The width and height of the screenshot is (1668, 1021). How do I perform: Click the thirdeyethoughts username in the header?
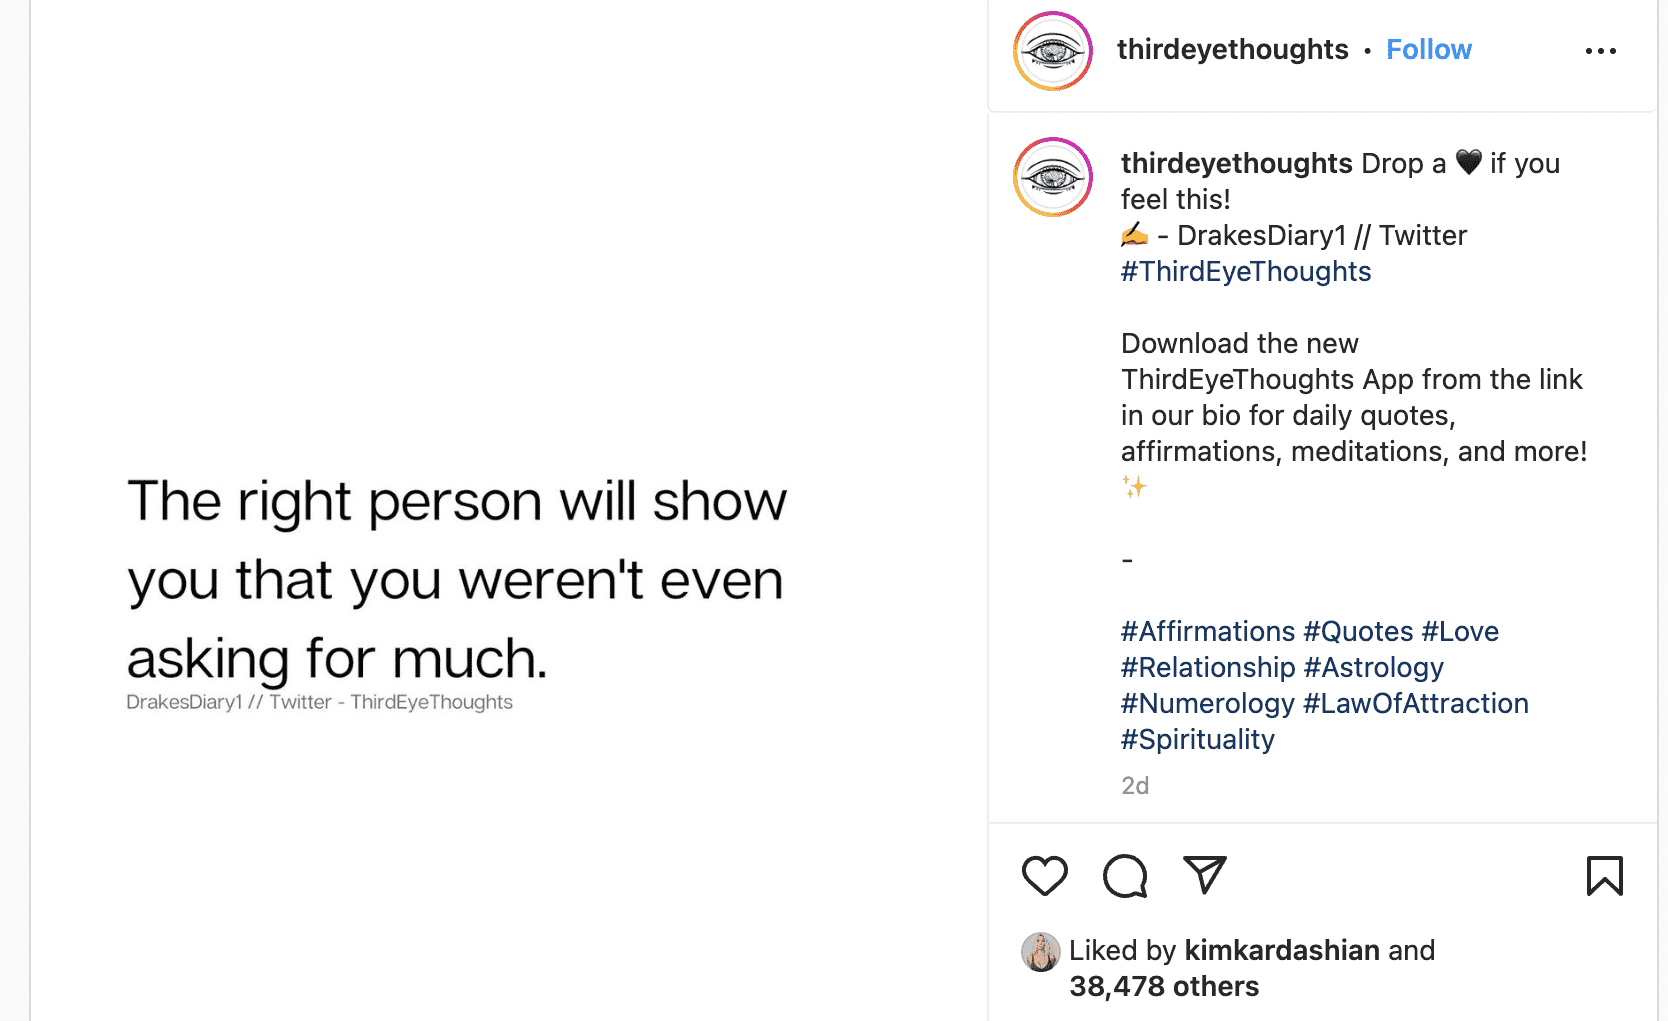point(1232,49)
